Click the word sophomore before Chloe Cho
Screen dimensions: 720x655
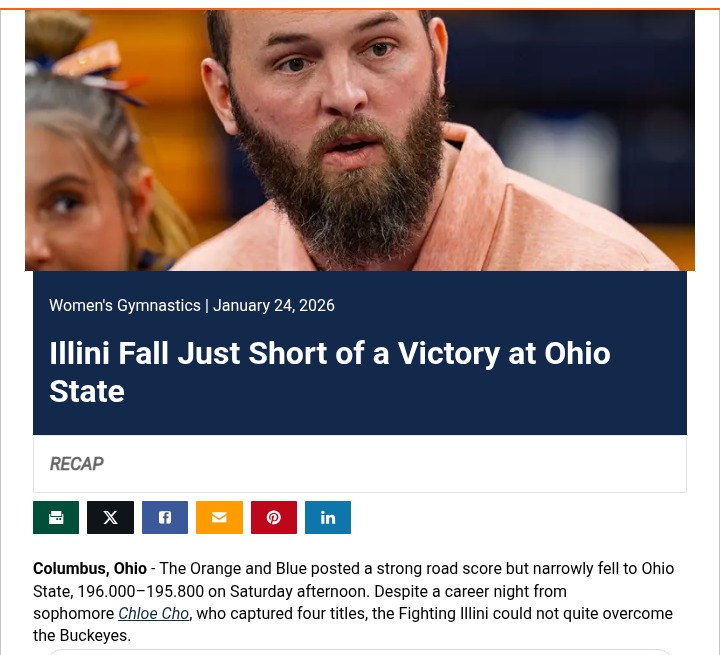(73, 613)
